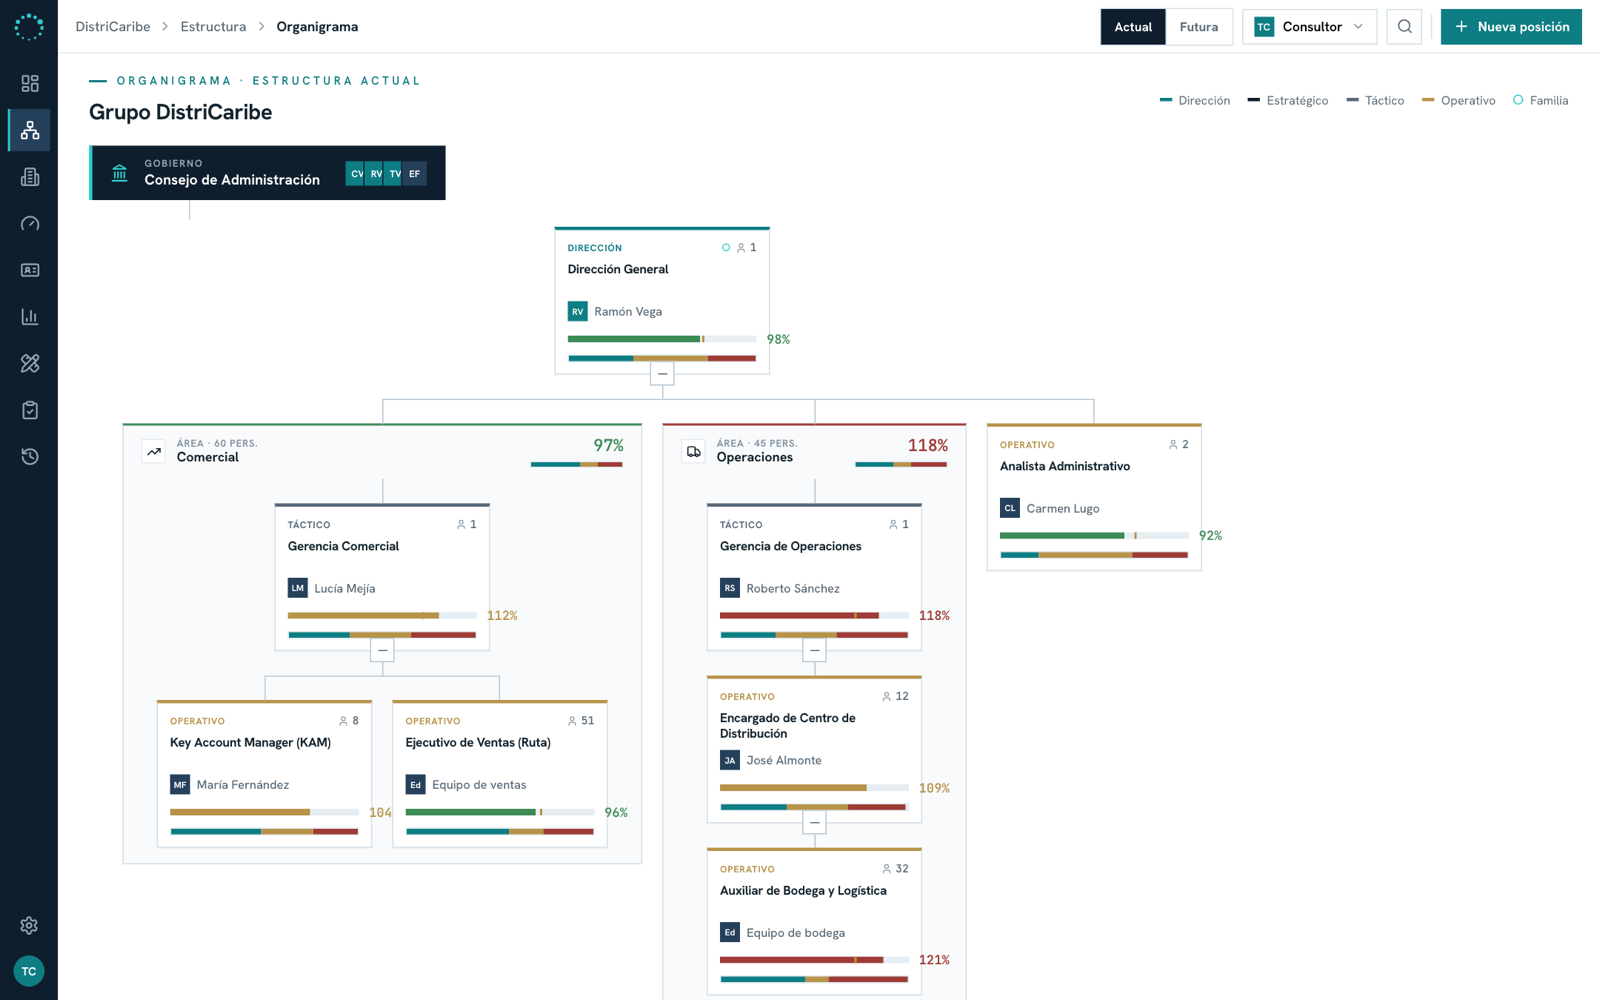Click the Comercial area trend icon

pos(154,452)
